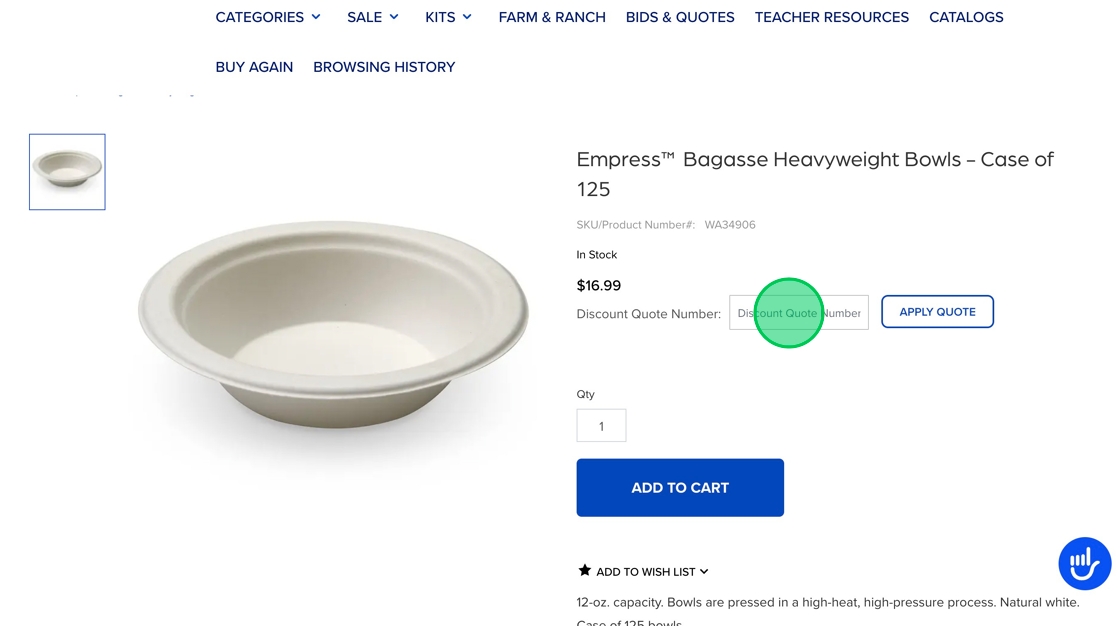Open the Add to Wish List dropdown arrow
The width and height of the screenshot is (1120, 626).
click(704, 572)
